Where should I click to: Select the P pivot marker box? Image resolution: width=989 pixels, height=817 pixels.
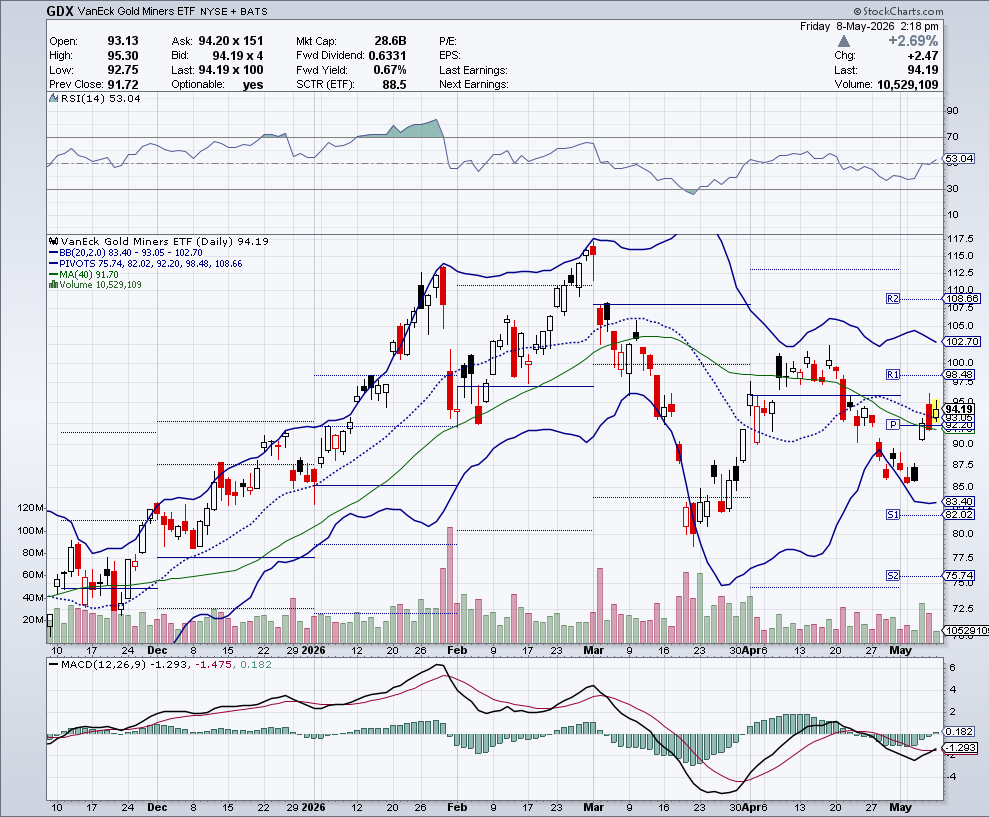(x=892, y=425)
